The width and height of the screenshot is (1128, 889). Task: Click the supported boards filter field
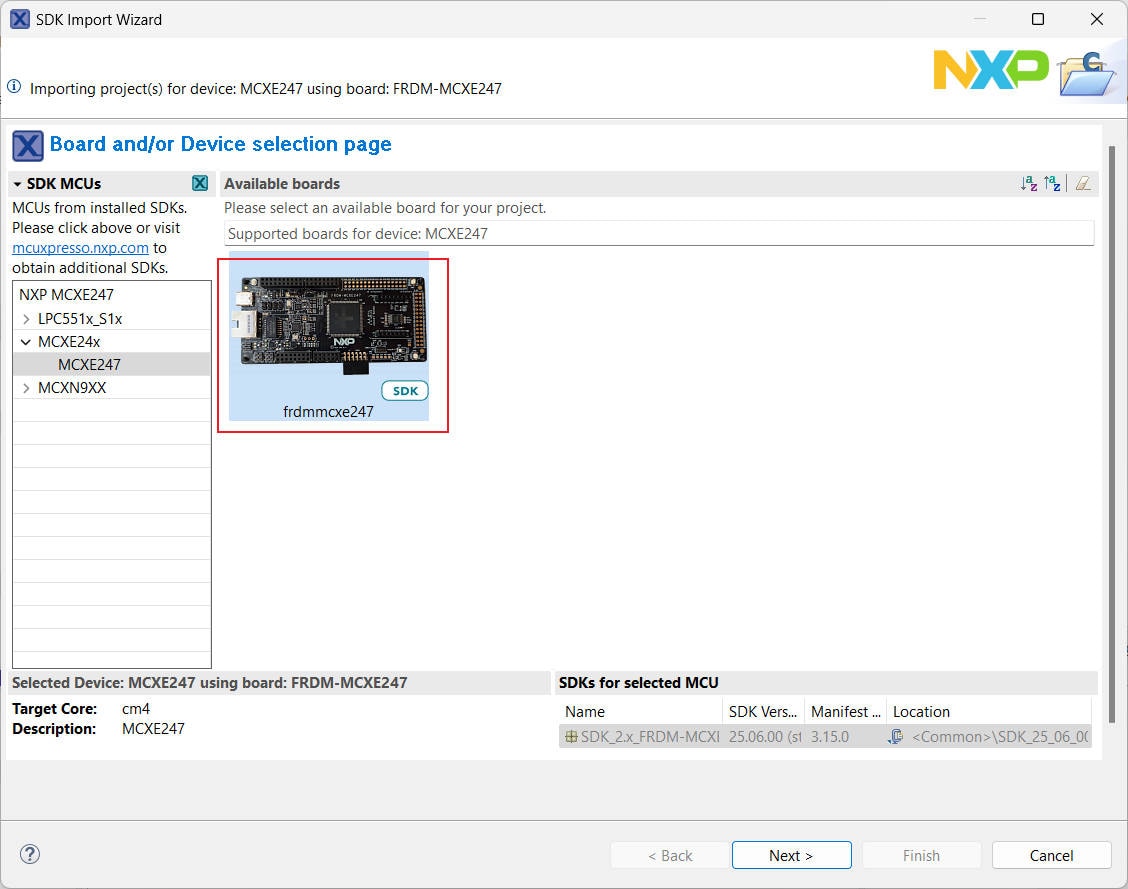click(x=658, y=233)
